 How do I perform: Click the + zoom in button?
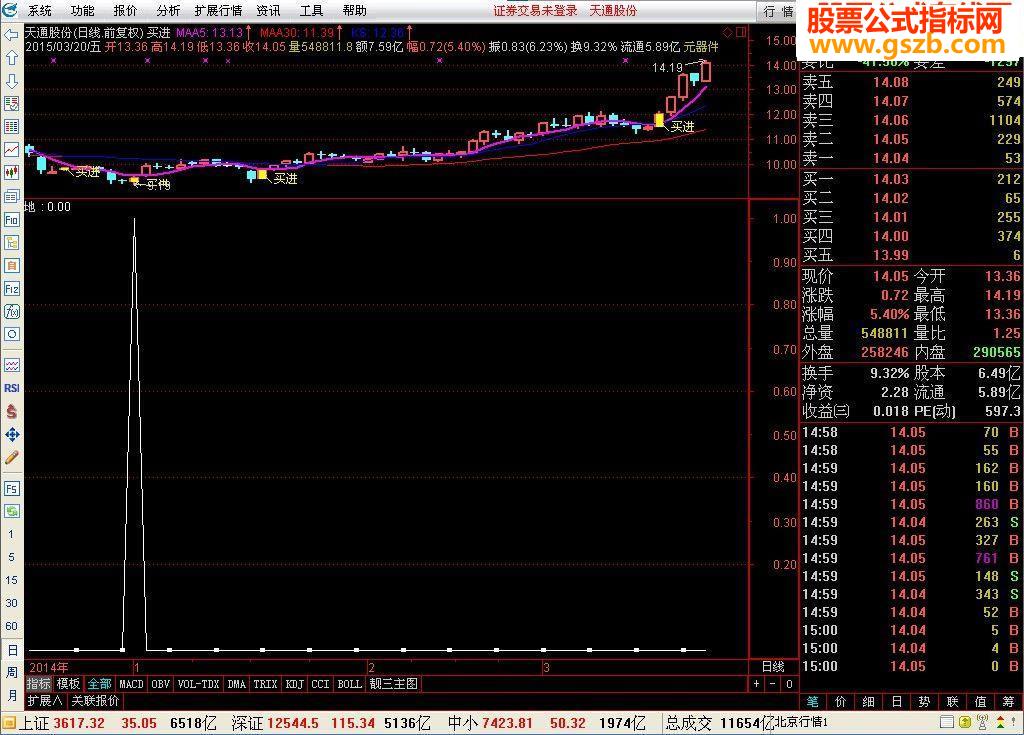pyautogui.click(x=756, y=684)
